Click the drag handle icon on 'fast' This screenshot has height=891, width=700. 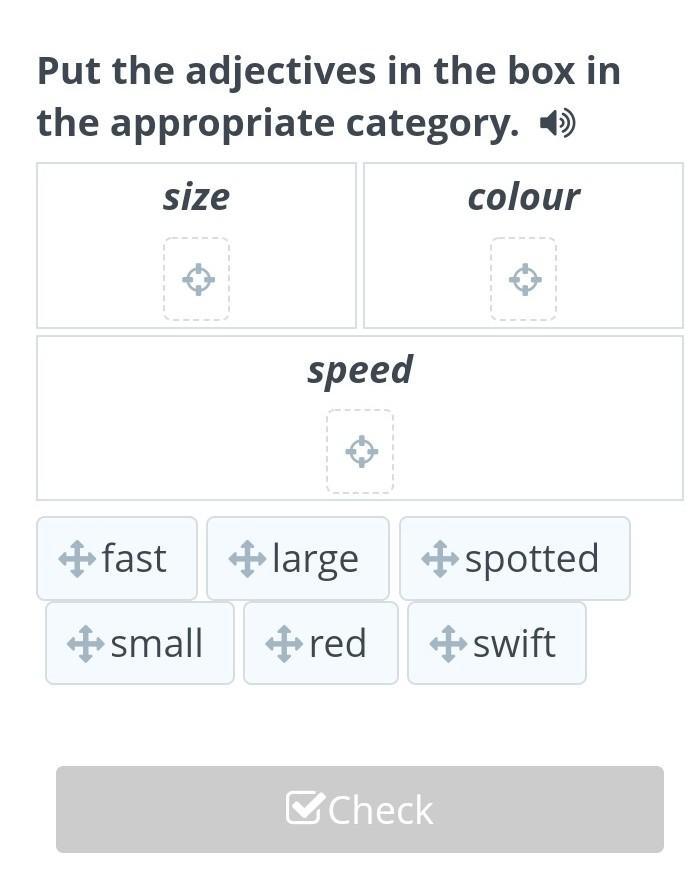click(77, 559)
